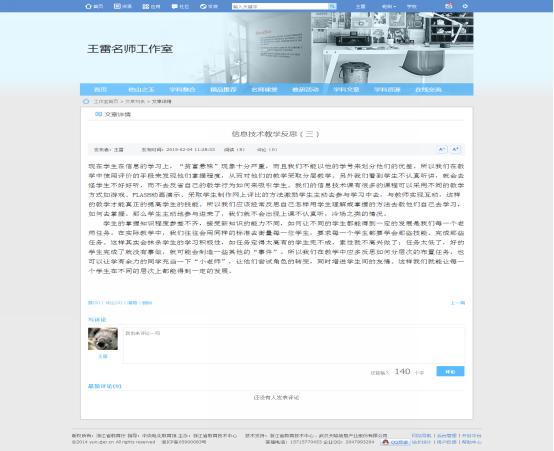Click the comment text area
The width and height of the screenshot is (554, 451).
tap(294, 346)
